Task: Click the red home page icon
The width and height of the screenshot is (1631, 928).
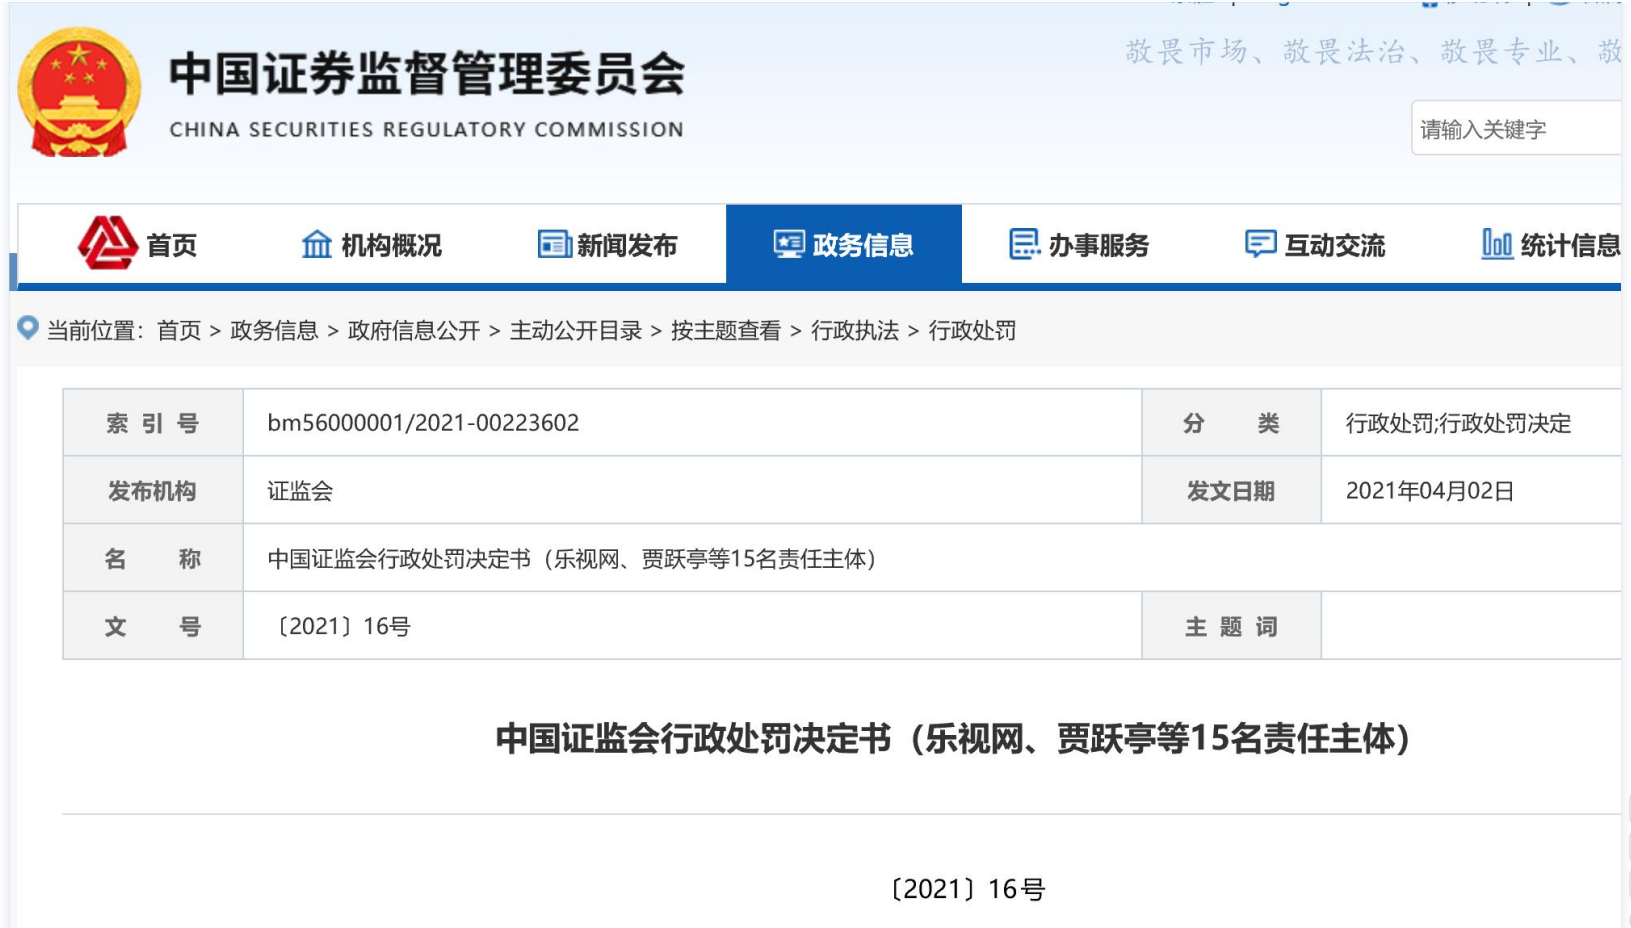Action: pyautogui.click(x=107, y=243)
